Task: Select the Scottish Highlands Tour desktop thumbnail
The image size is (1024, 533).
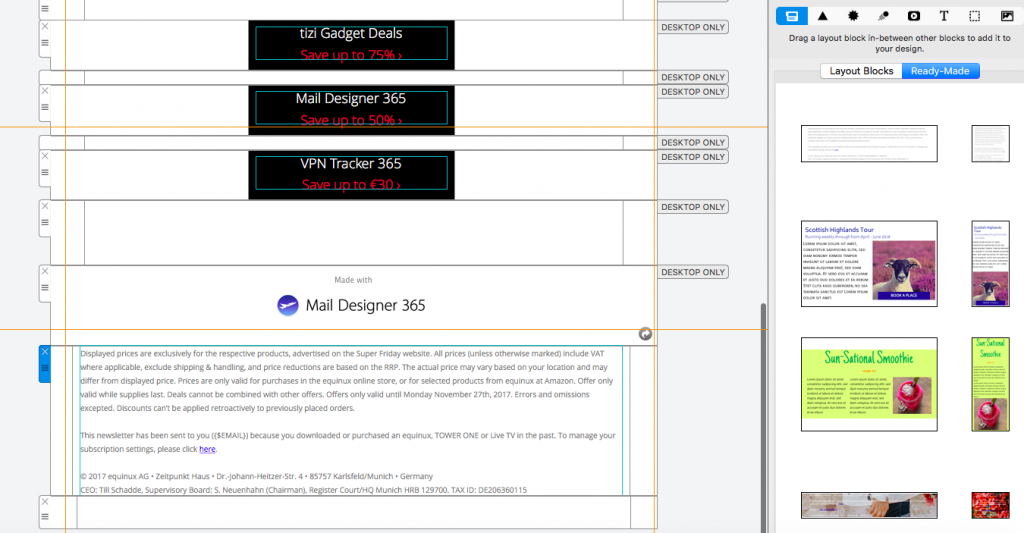Action: (869, 264)
